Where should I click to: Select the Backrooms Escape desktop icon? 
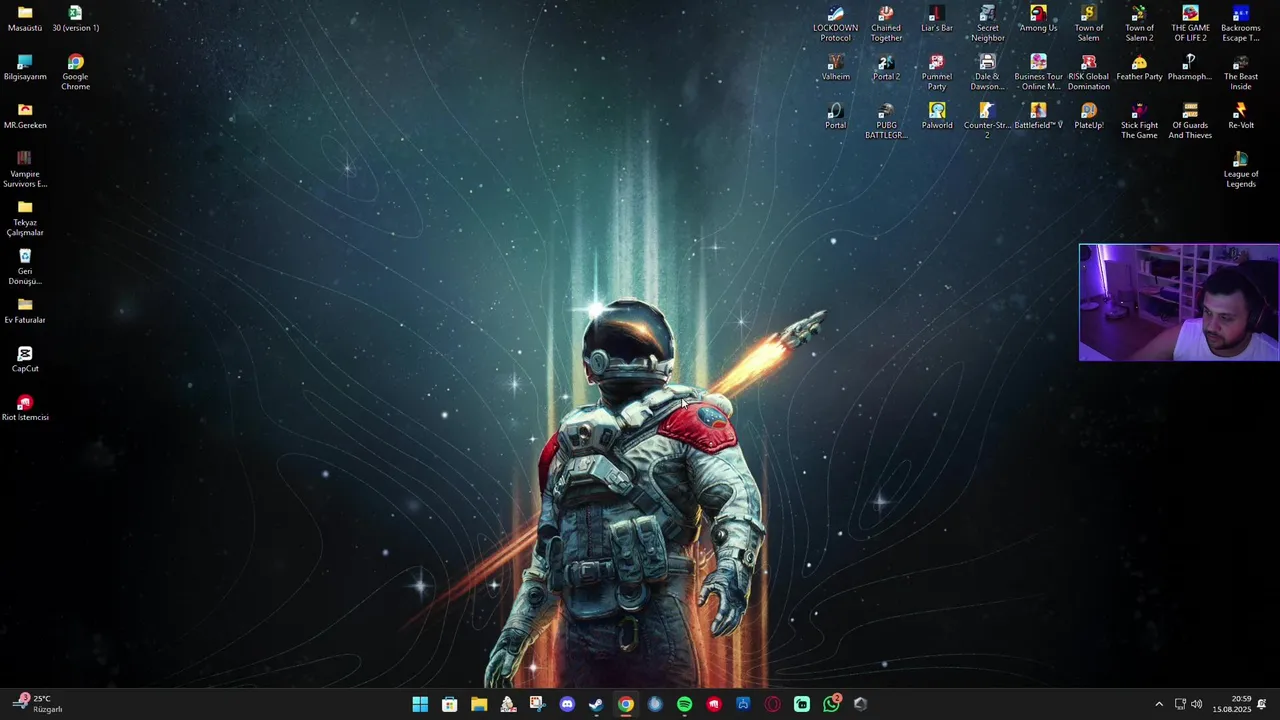click(1241, 24)
